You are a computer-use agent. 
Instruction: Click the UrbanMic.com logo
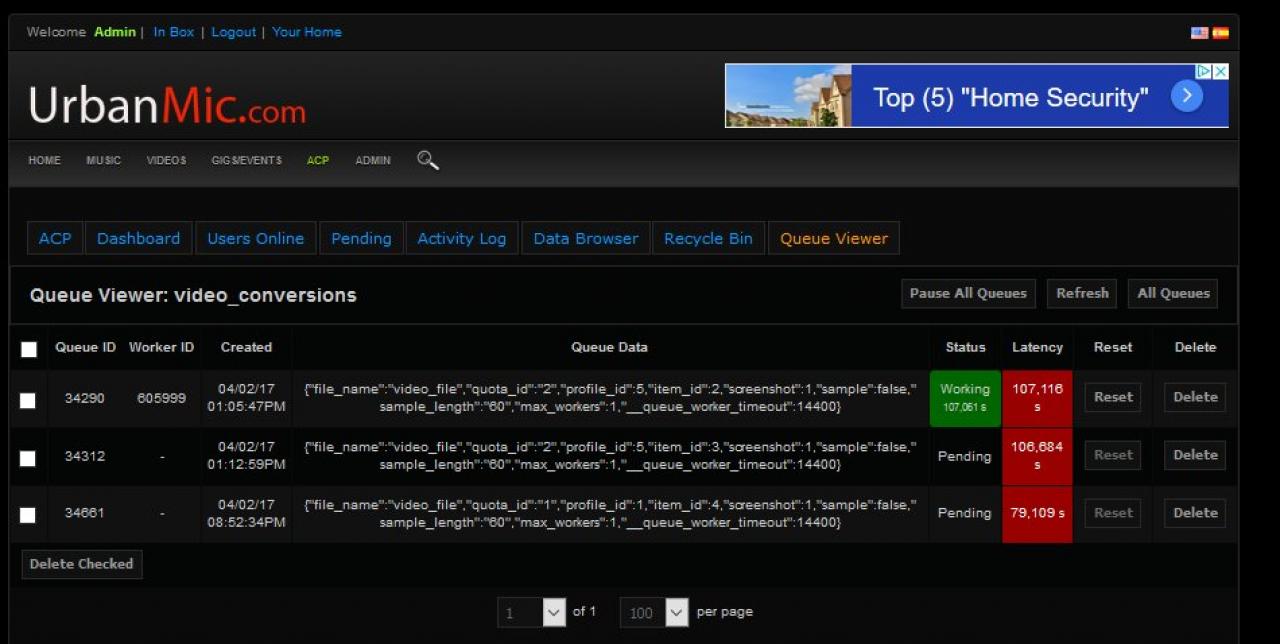click(x=167, y=105)
